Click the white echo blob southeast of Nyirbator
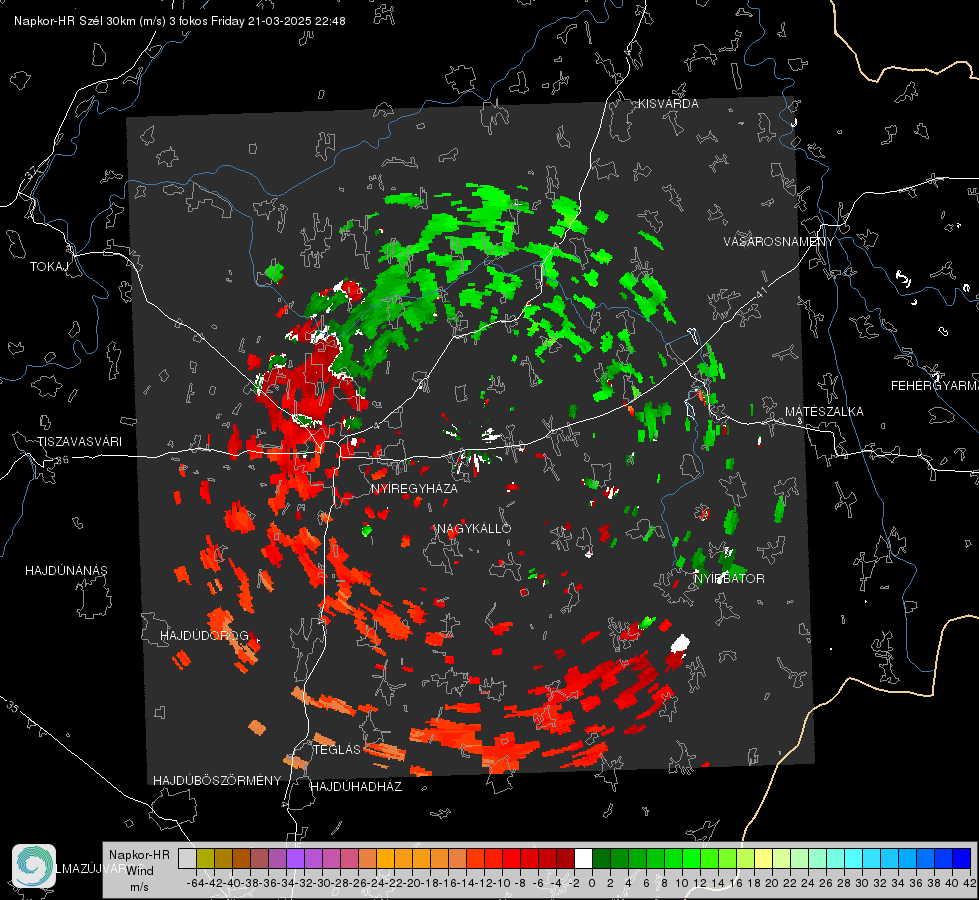The width and height of the screenshot is (979, 900). click(x=680, y=643)
